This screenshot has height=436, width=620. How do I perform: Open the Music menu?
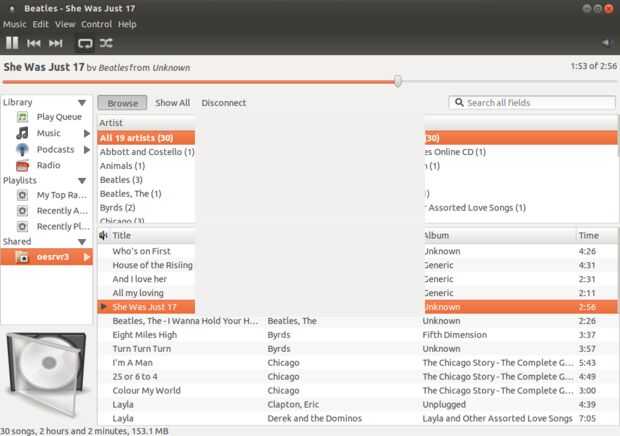(15, 25)
